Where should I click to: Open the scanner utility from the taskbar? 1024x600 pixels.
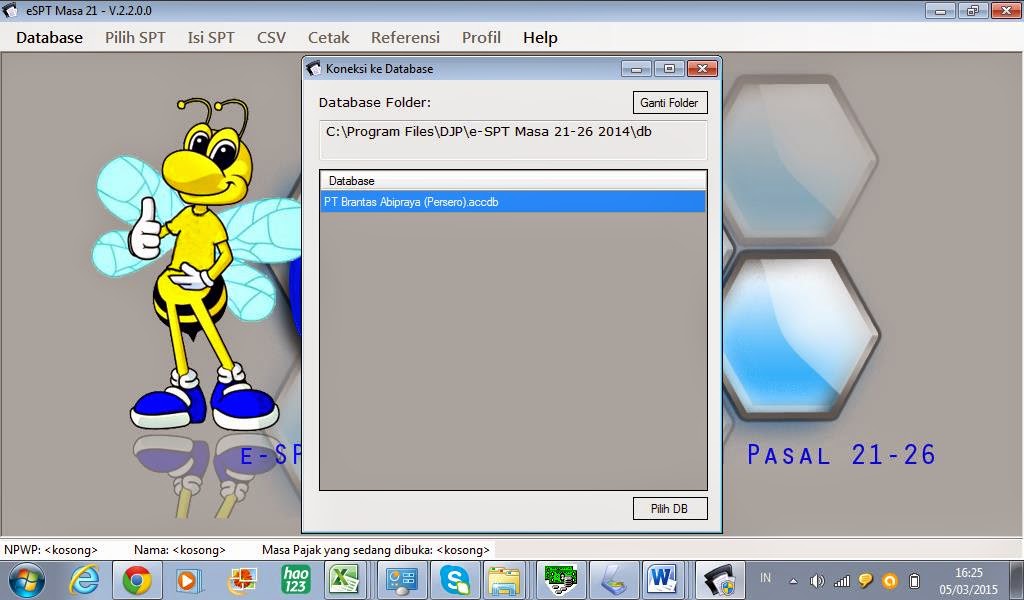click(x=614, y=580)
